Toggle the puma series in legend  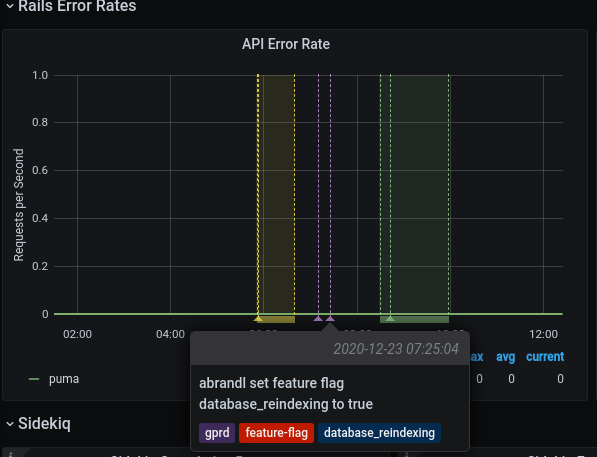[x=64, y=379]
